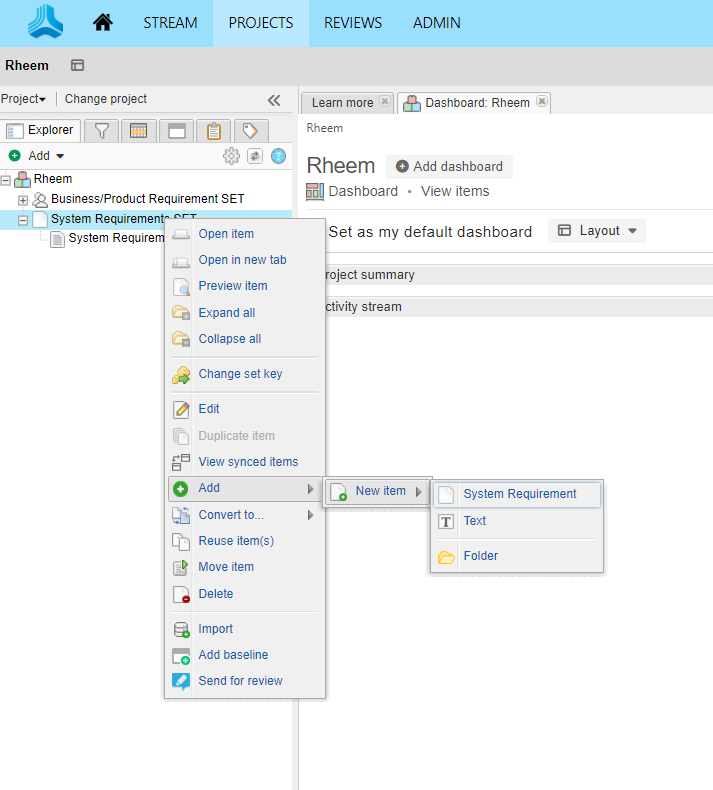Close the Learn more tab

tap(384, 101)
